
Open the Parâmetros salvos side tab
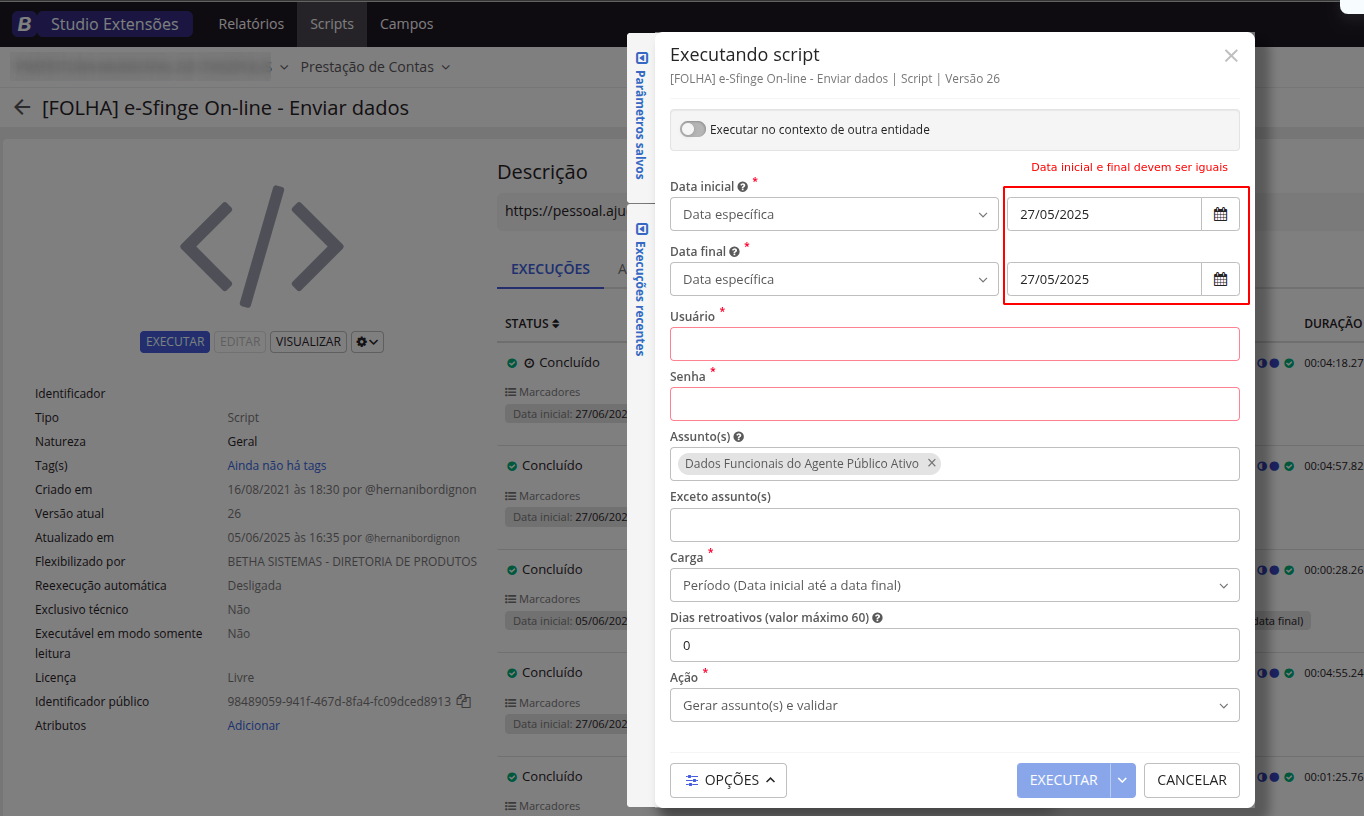641,116
